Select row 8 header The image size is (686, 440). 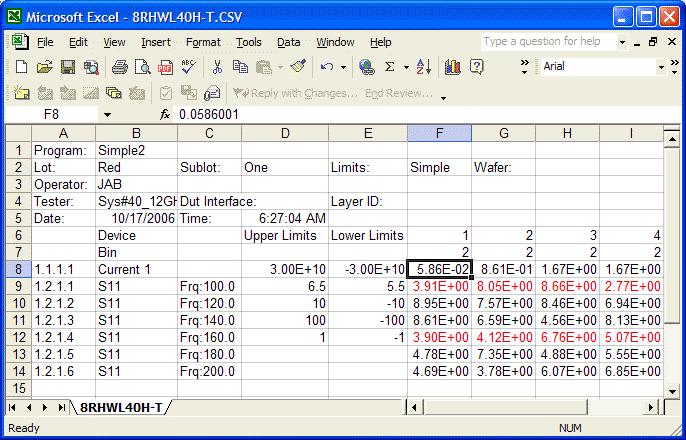pyautogui.click(x=18, y=269)
